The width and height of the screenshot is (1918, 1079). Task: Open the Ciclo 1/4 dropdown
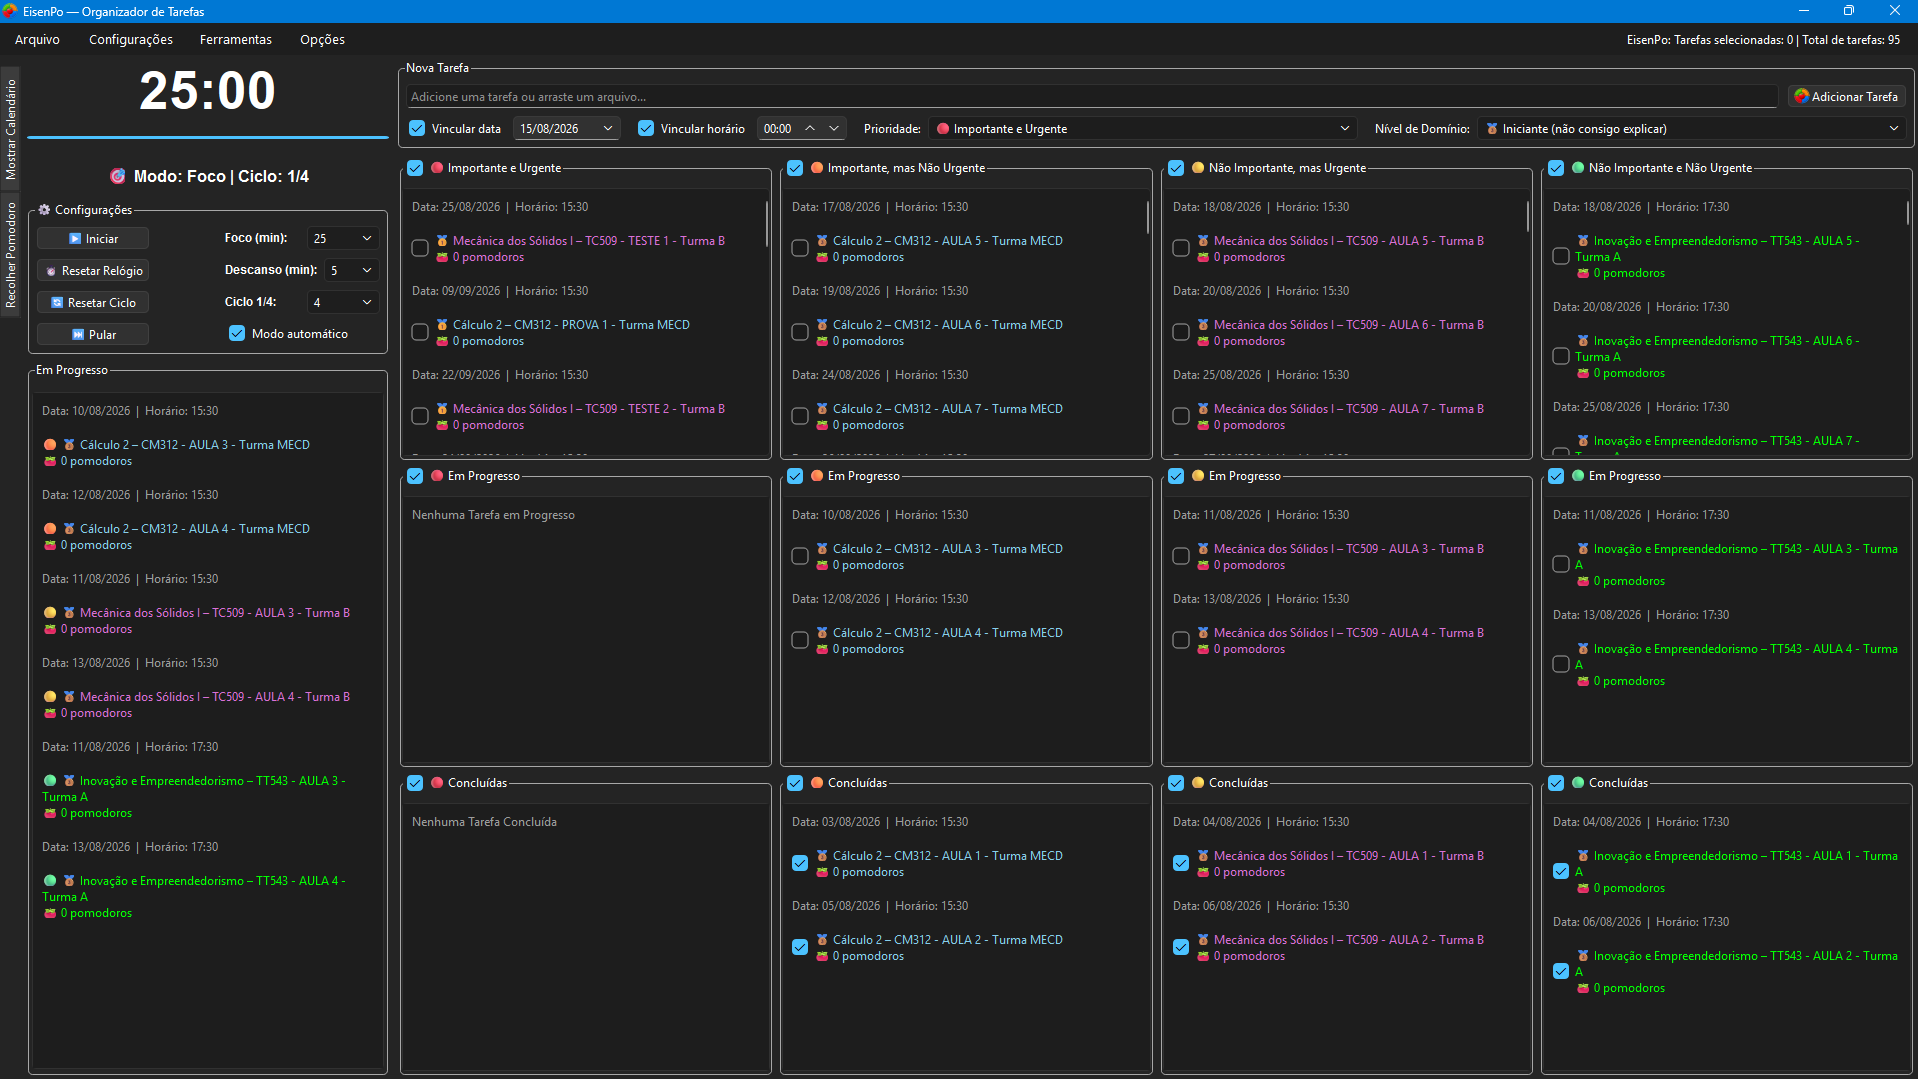343,302
